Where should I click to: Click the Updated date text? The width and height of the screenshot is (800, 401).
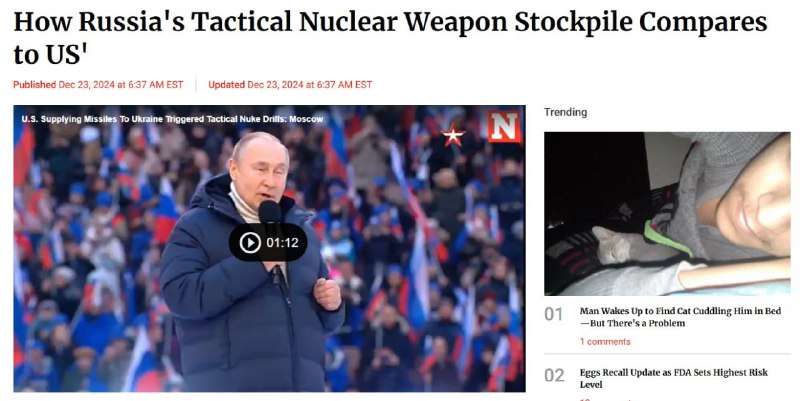(x=290, y=85)
